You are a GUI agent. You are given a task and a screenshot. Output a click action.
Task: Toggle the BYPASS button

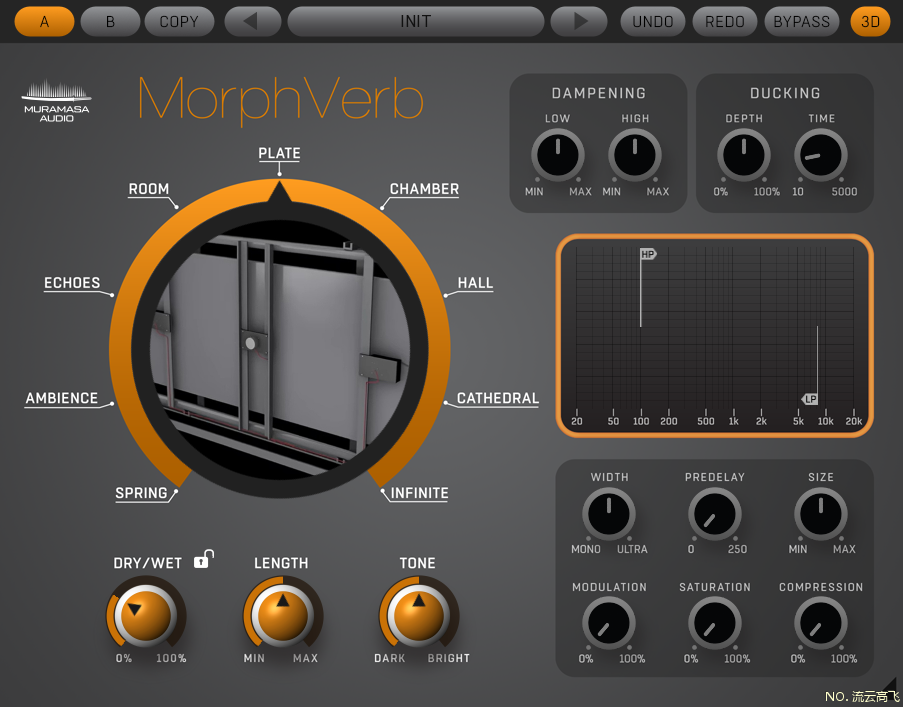click(802, 21)
